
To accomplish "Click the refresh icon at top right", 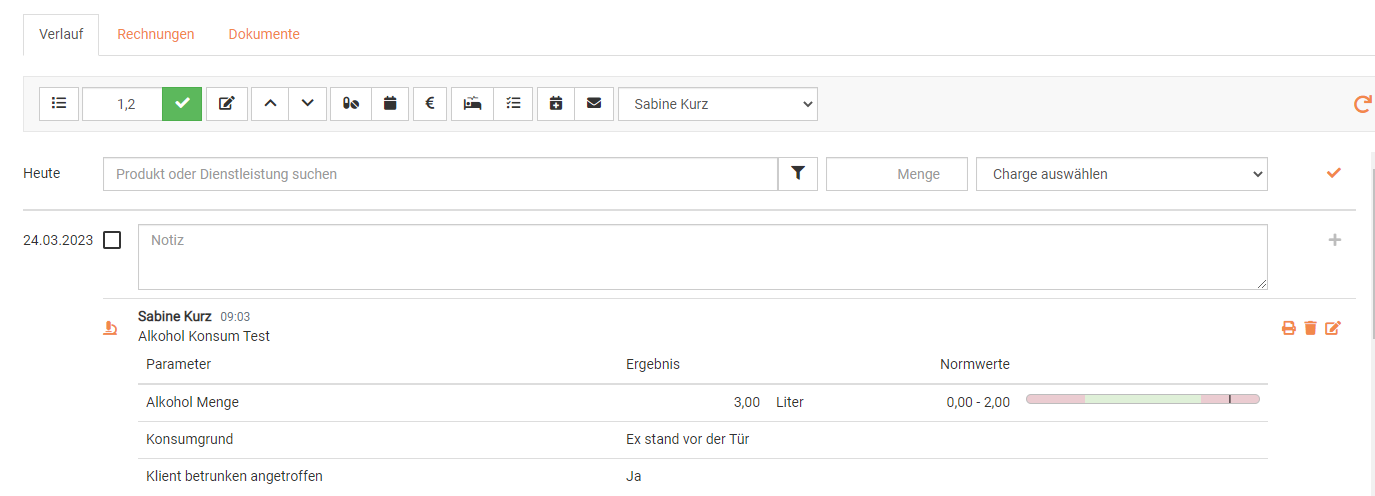I will coord(1362,103).
